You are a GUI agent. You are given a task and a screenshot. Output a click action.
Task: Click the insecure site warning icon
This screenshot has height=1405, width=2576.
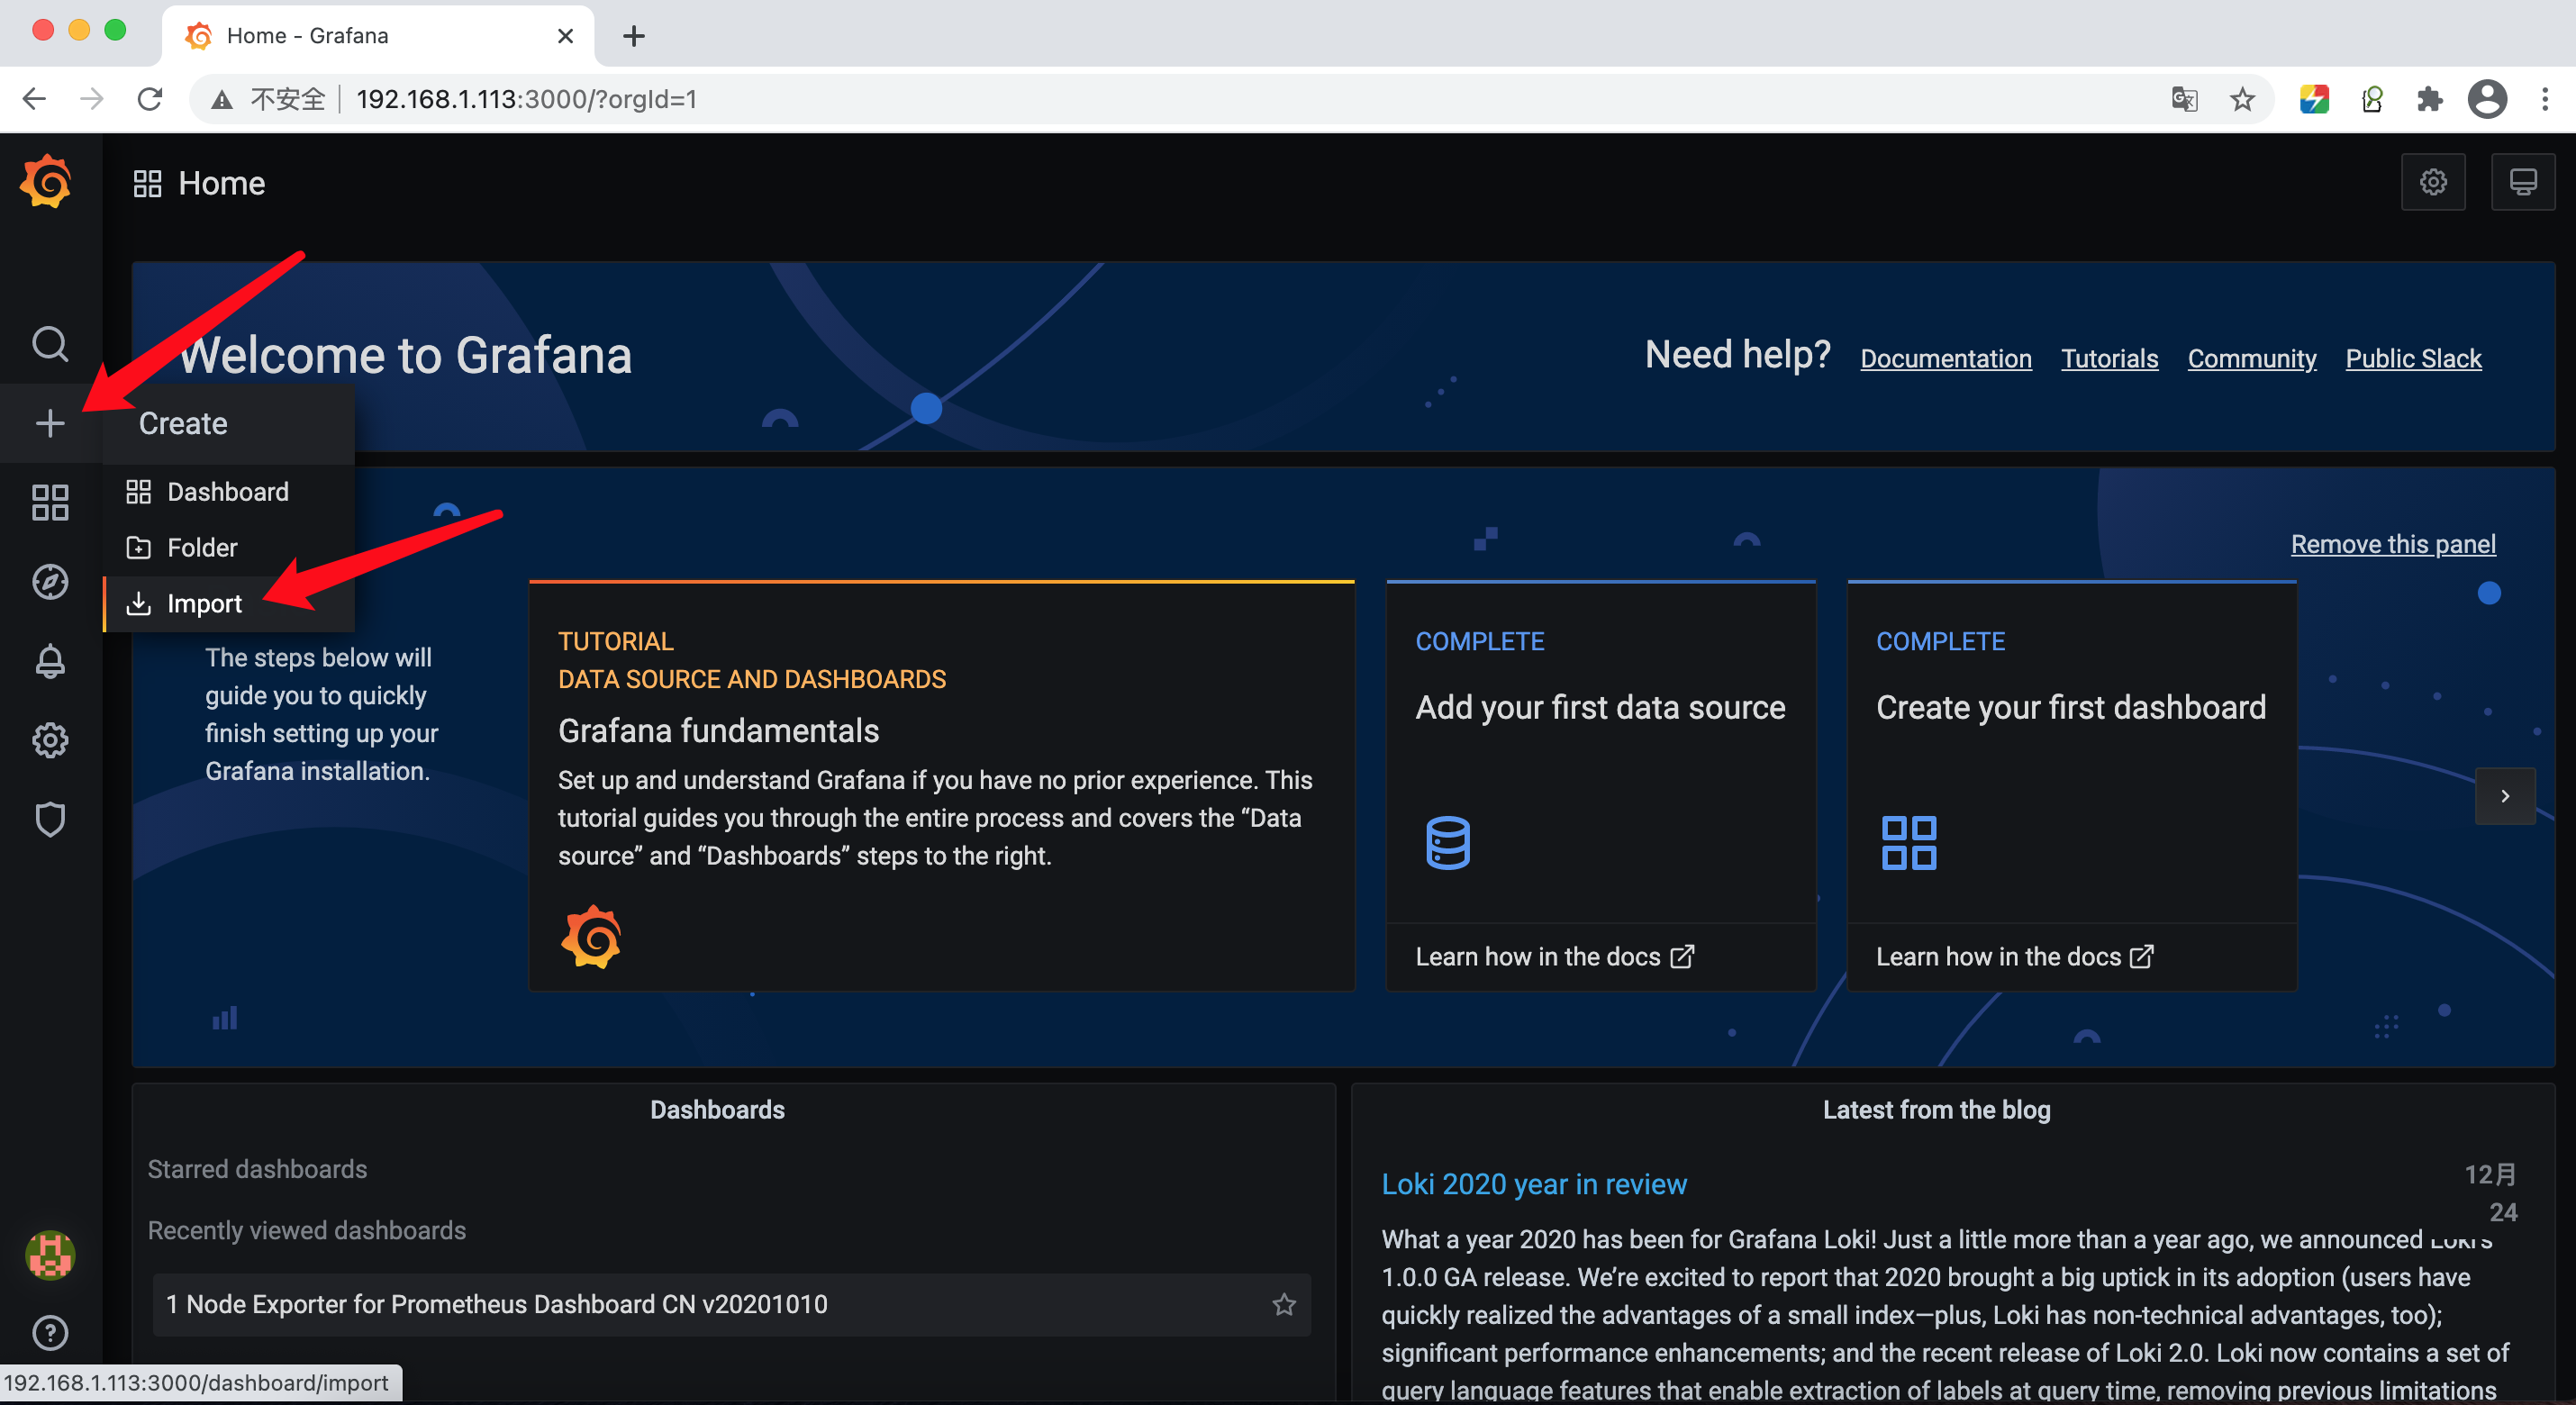click(x=222, y=100)
